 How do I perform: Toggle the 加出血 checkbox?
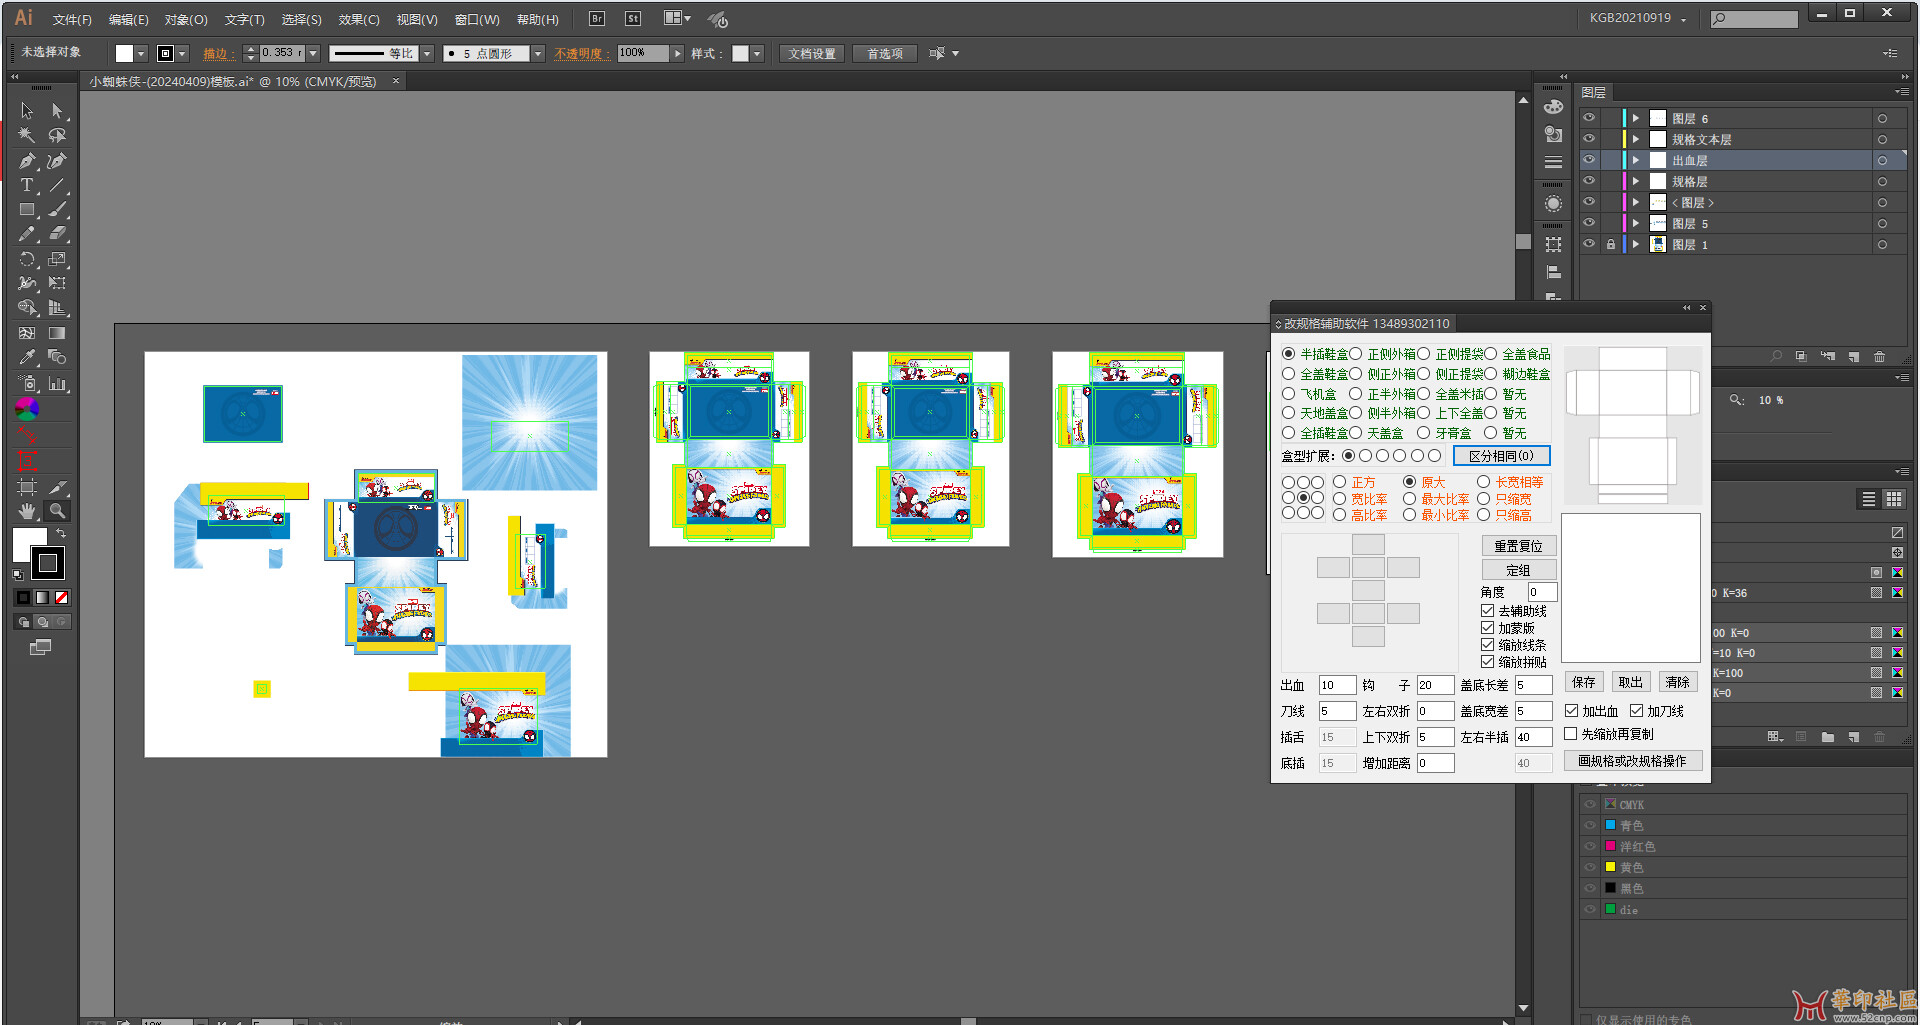coord(1571,711)
